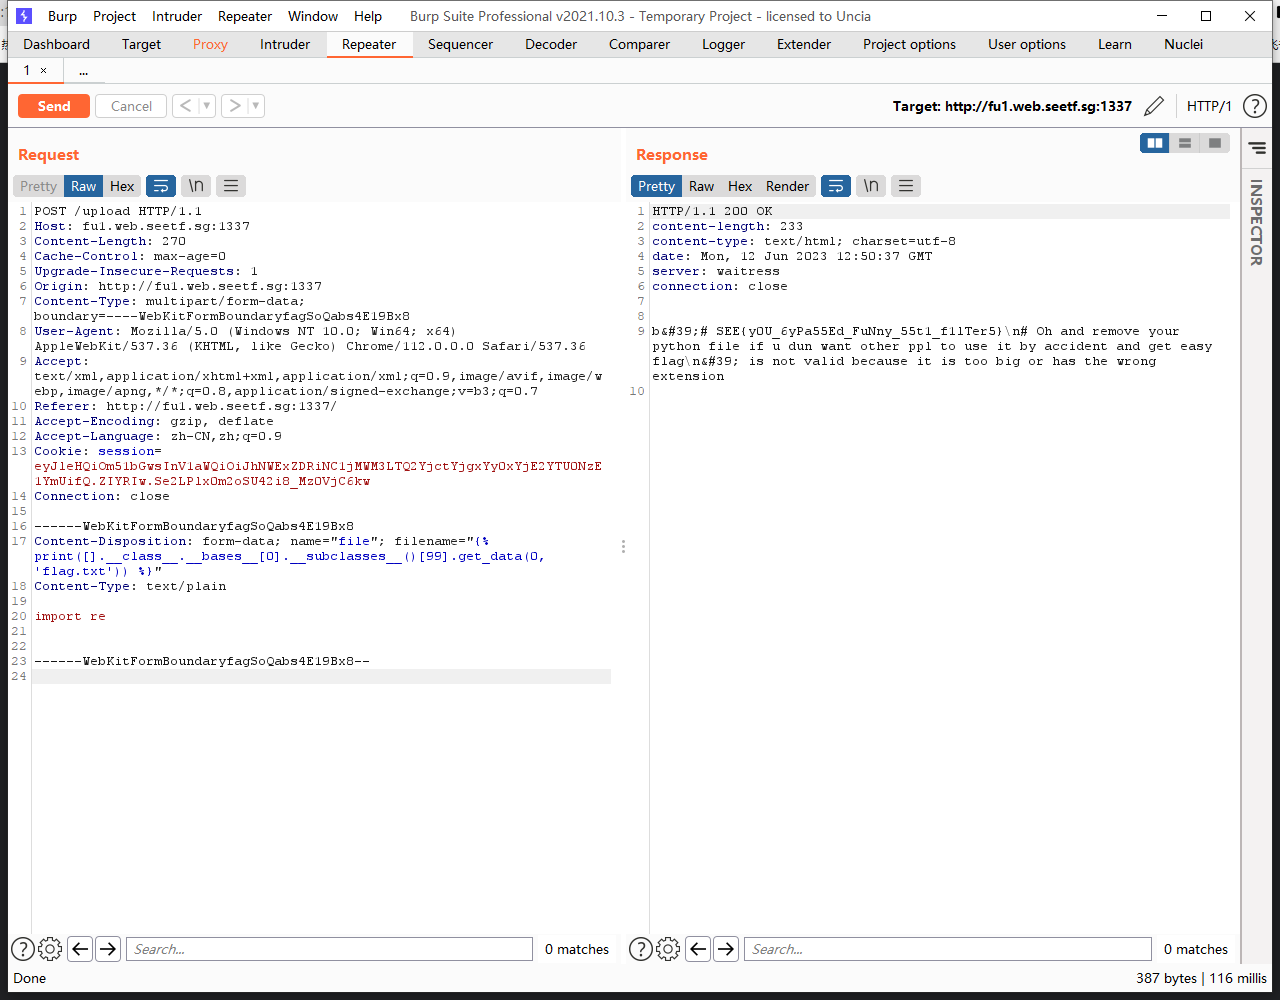Close Repeater tab 1
1280x1000 pixels.
(43, 71)
